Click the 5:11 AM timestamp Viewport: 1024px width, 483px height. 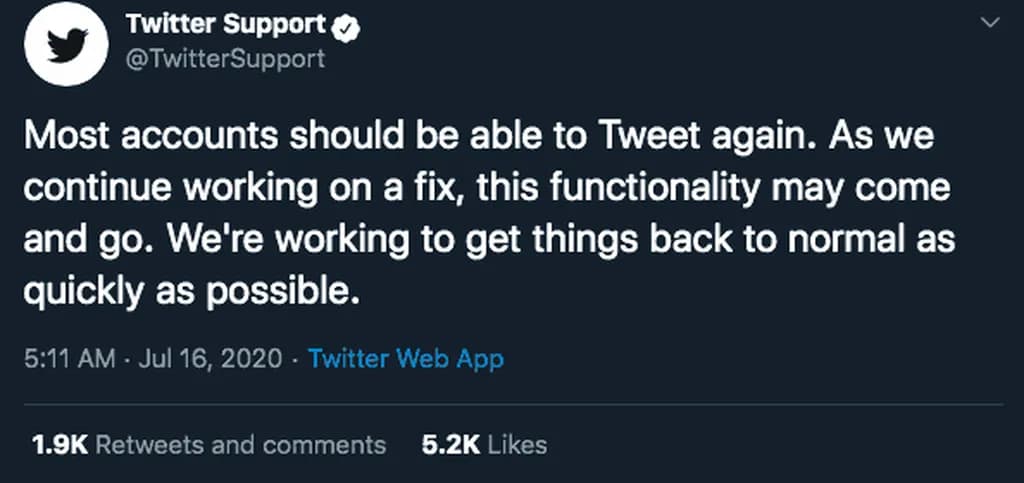click(70, 359)
